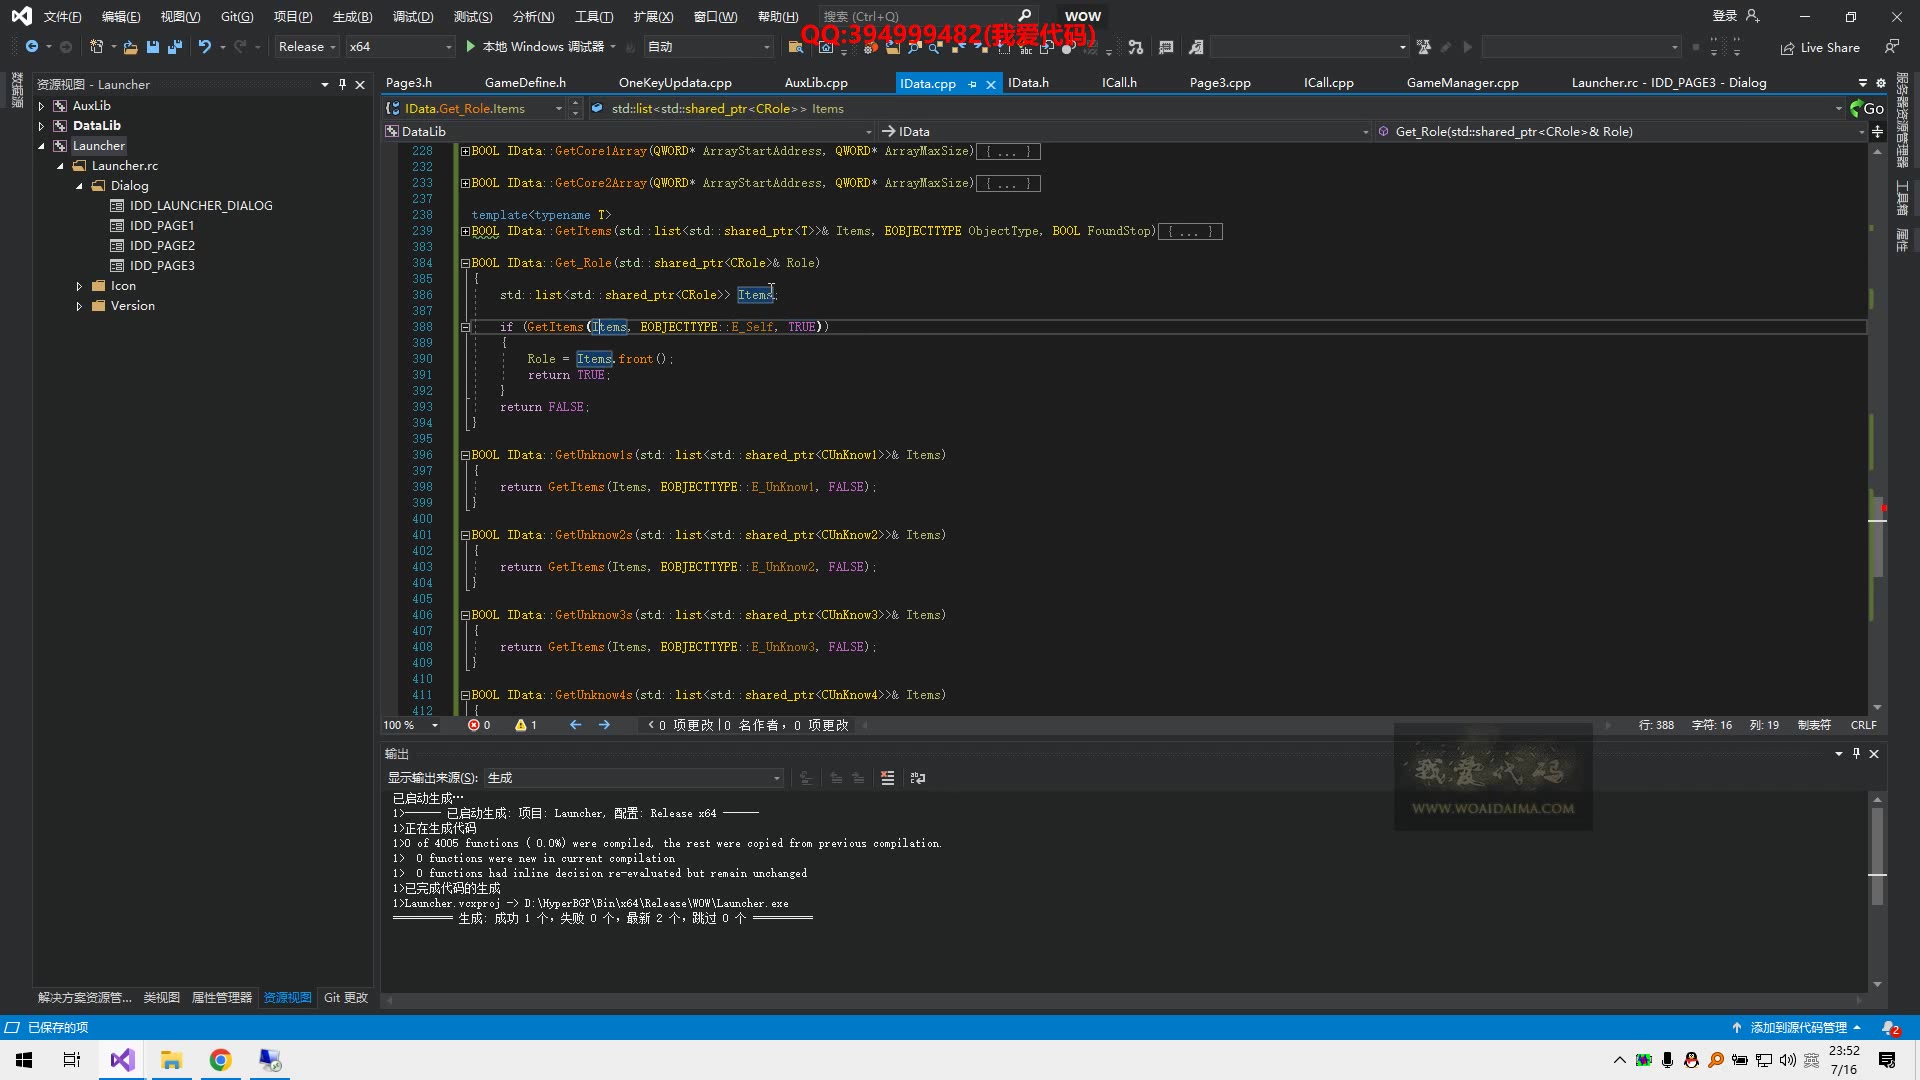The image size is (1920, 1080).
Task: Open Chrome from the taskbar
Action: pos(220,1060)
